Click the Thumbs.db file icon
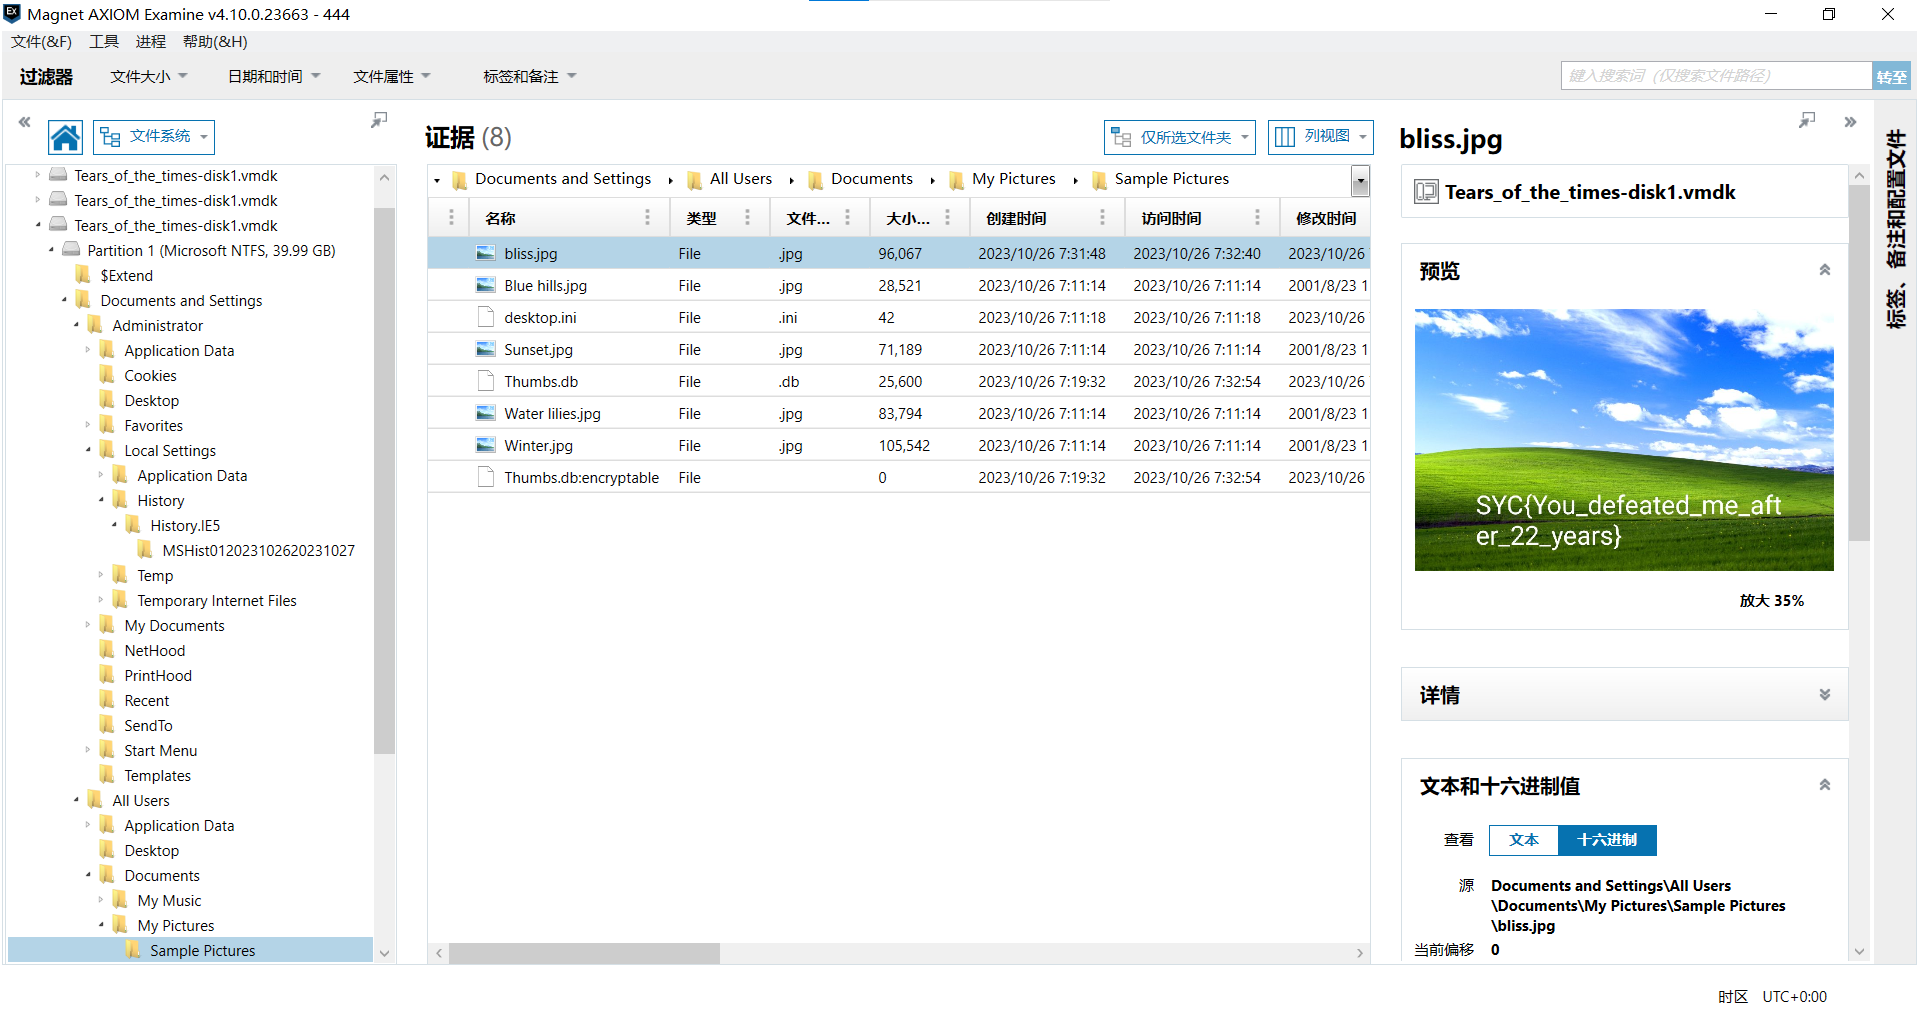Screen dimensions: 1920x1026 (486, 381)
